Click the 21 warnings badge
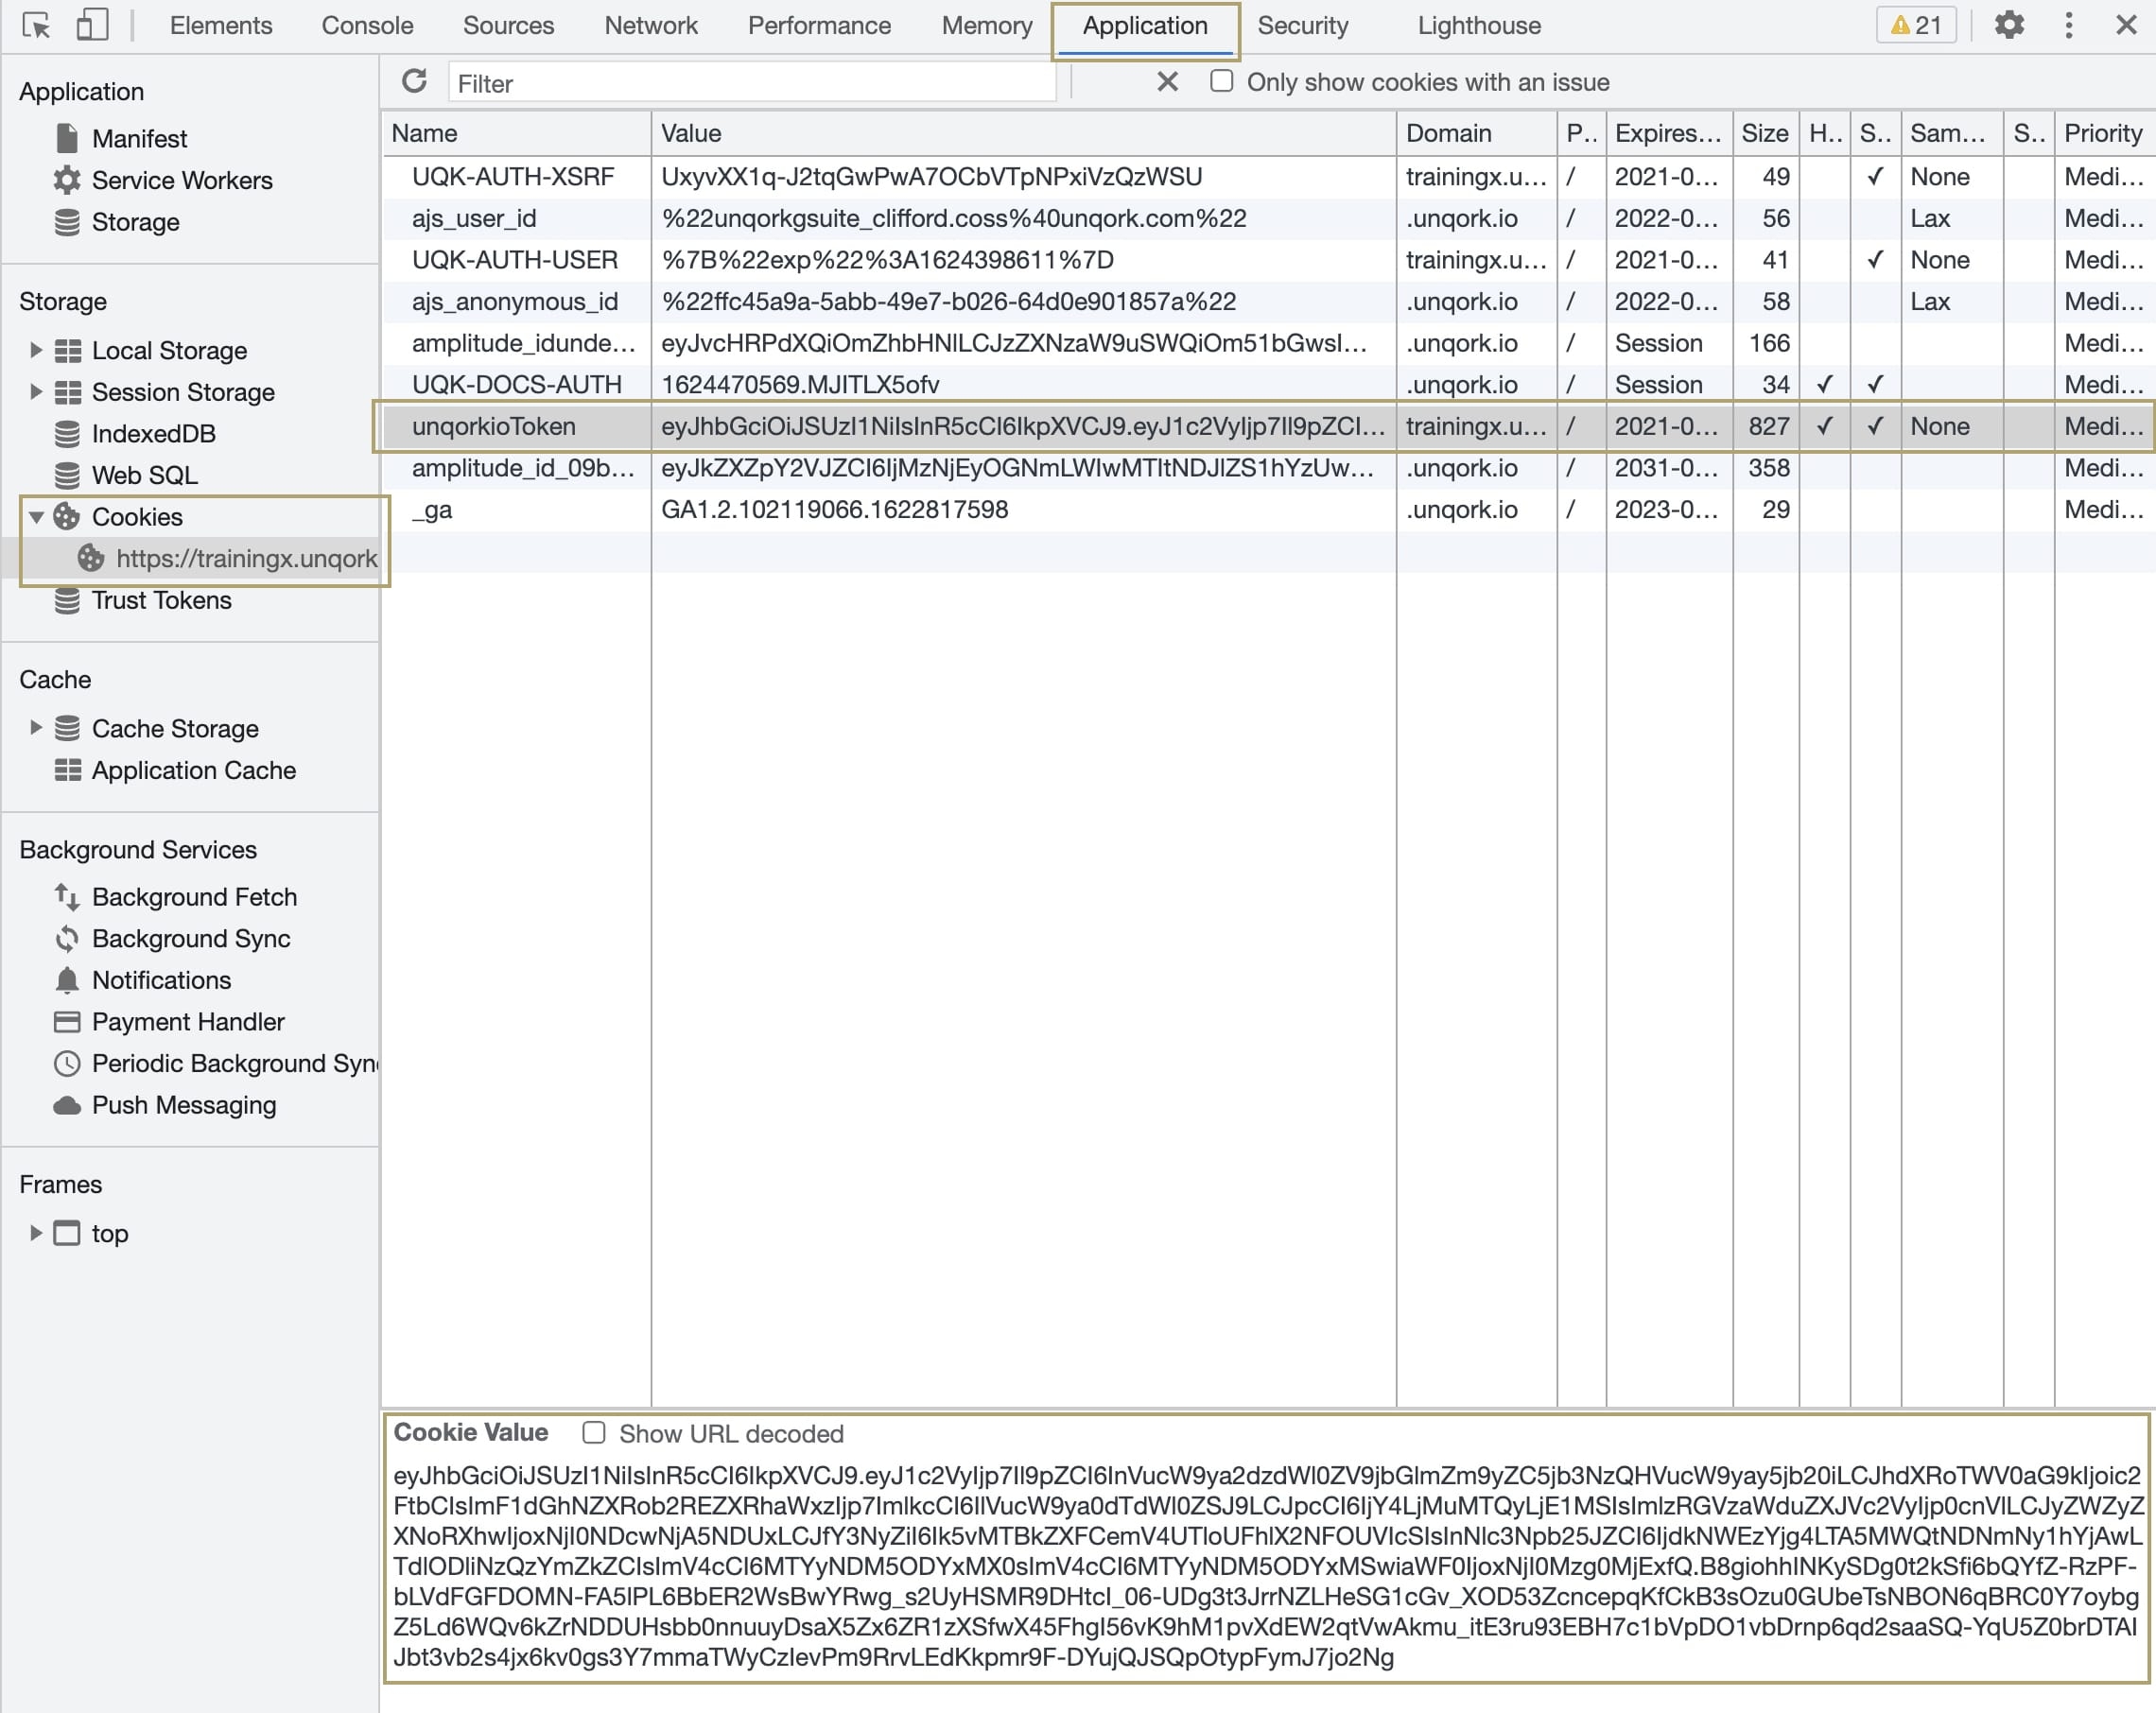This screenshot has width=2156, height=1713. click(x=1916, y=25)
